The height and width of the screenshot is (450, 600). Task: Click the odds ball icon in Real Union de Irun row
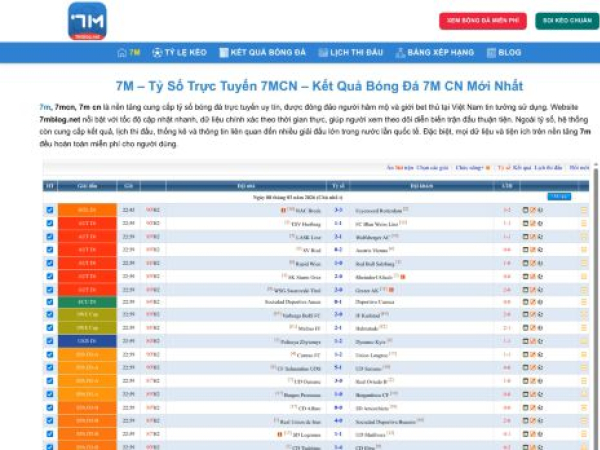point(540,421)
